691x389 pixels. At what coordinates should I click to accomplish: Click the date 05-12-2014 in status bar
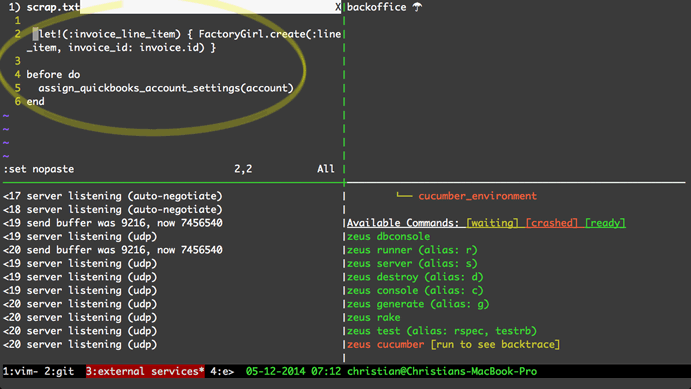275,371
